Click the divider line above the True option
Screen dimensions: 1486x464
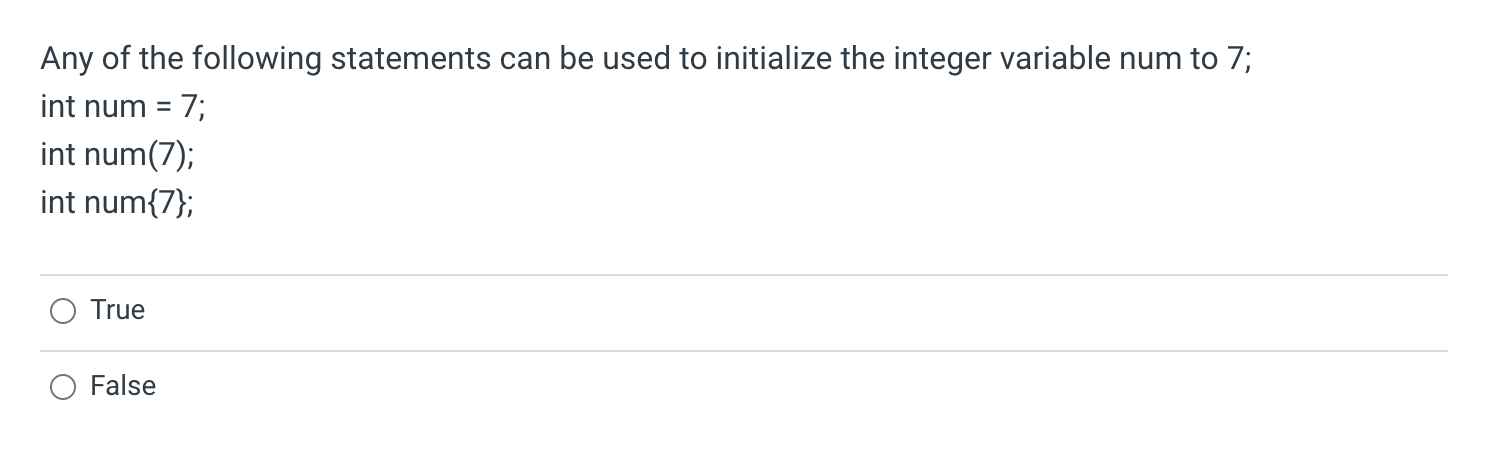click(x=743, y=275)
